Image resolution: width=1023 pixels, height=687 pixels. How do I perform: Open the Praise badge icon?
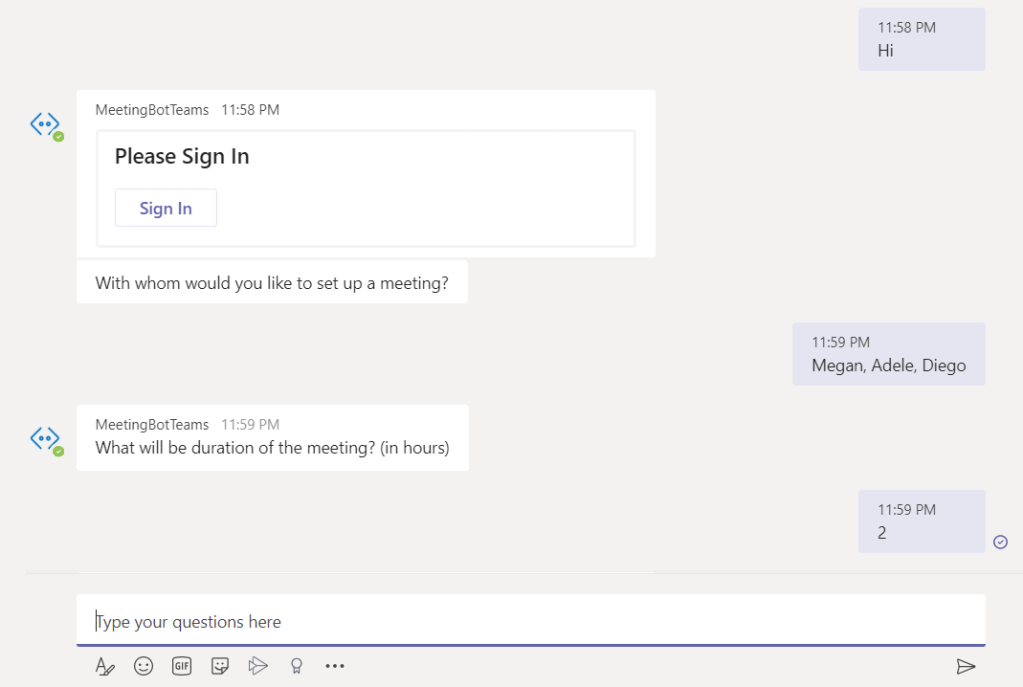296,666
